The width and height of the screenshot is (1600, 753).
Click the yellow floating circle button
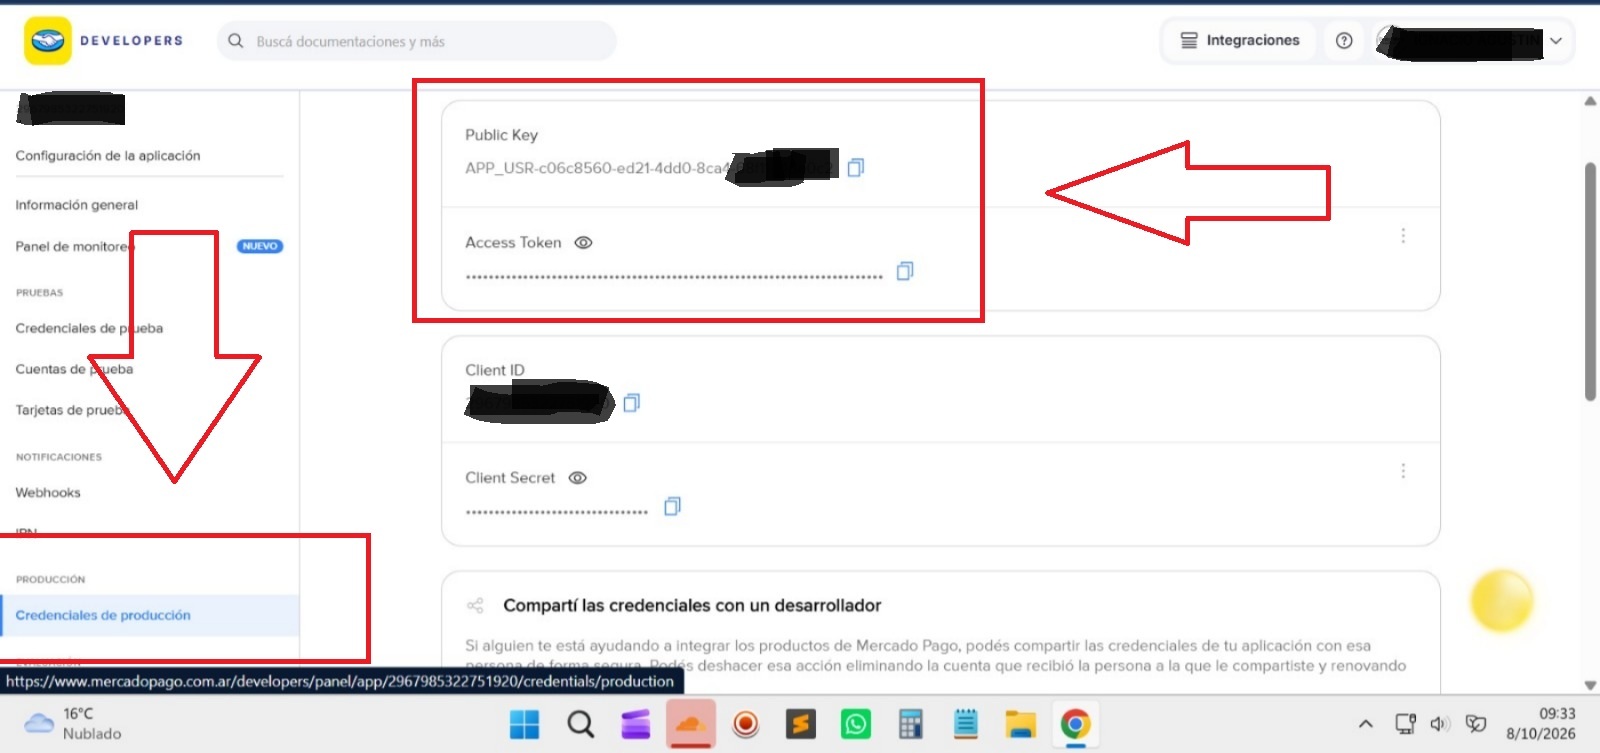[1501, 601]
